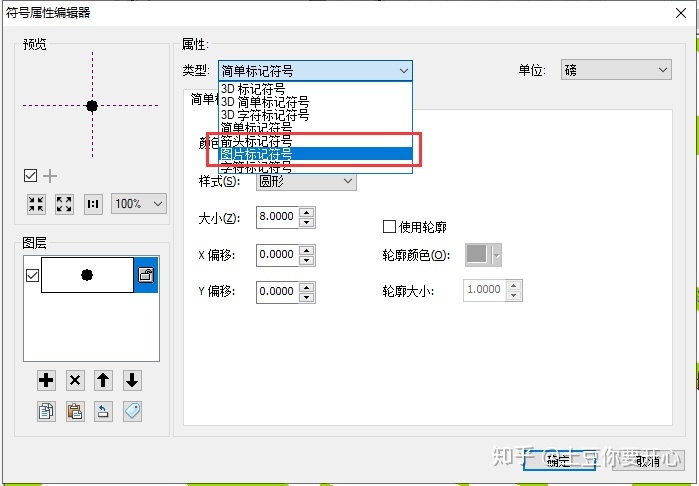The width and height of the screenshot is (699, 486).
Task: Open the outline color dropdown arrow
Action: tap(496, 255)
